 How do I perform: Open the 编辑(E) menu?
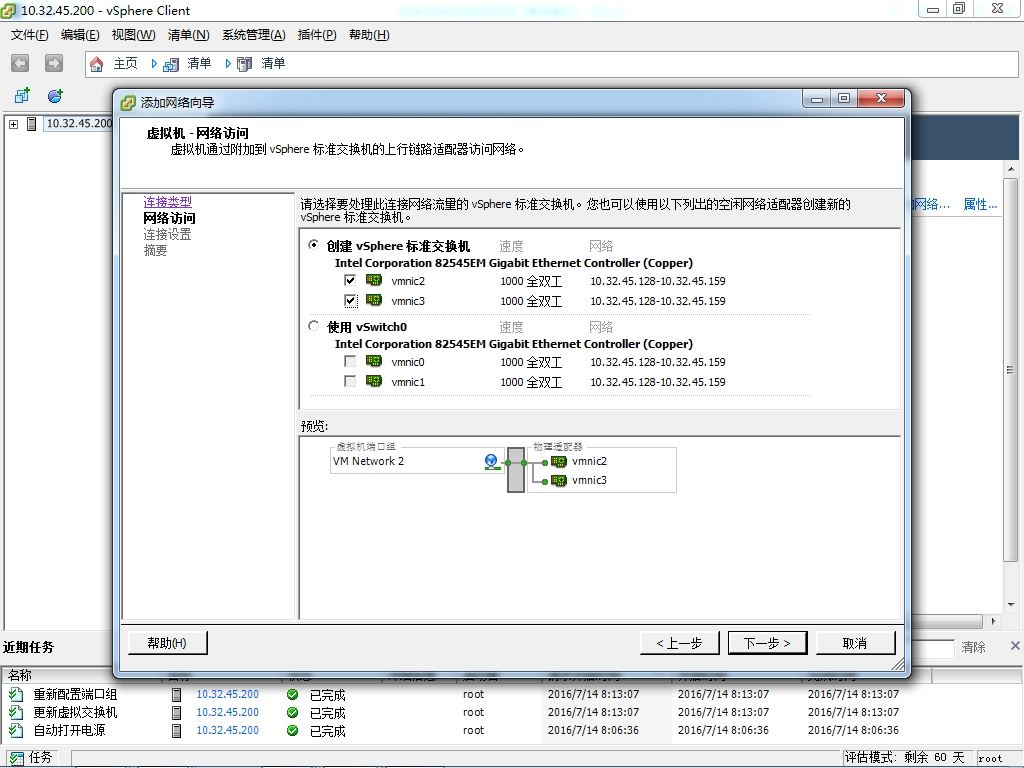pos(80,35)
